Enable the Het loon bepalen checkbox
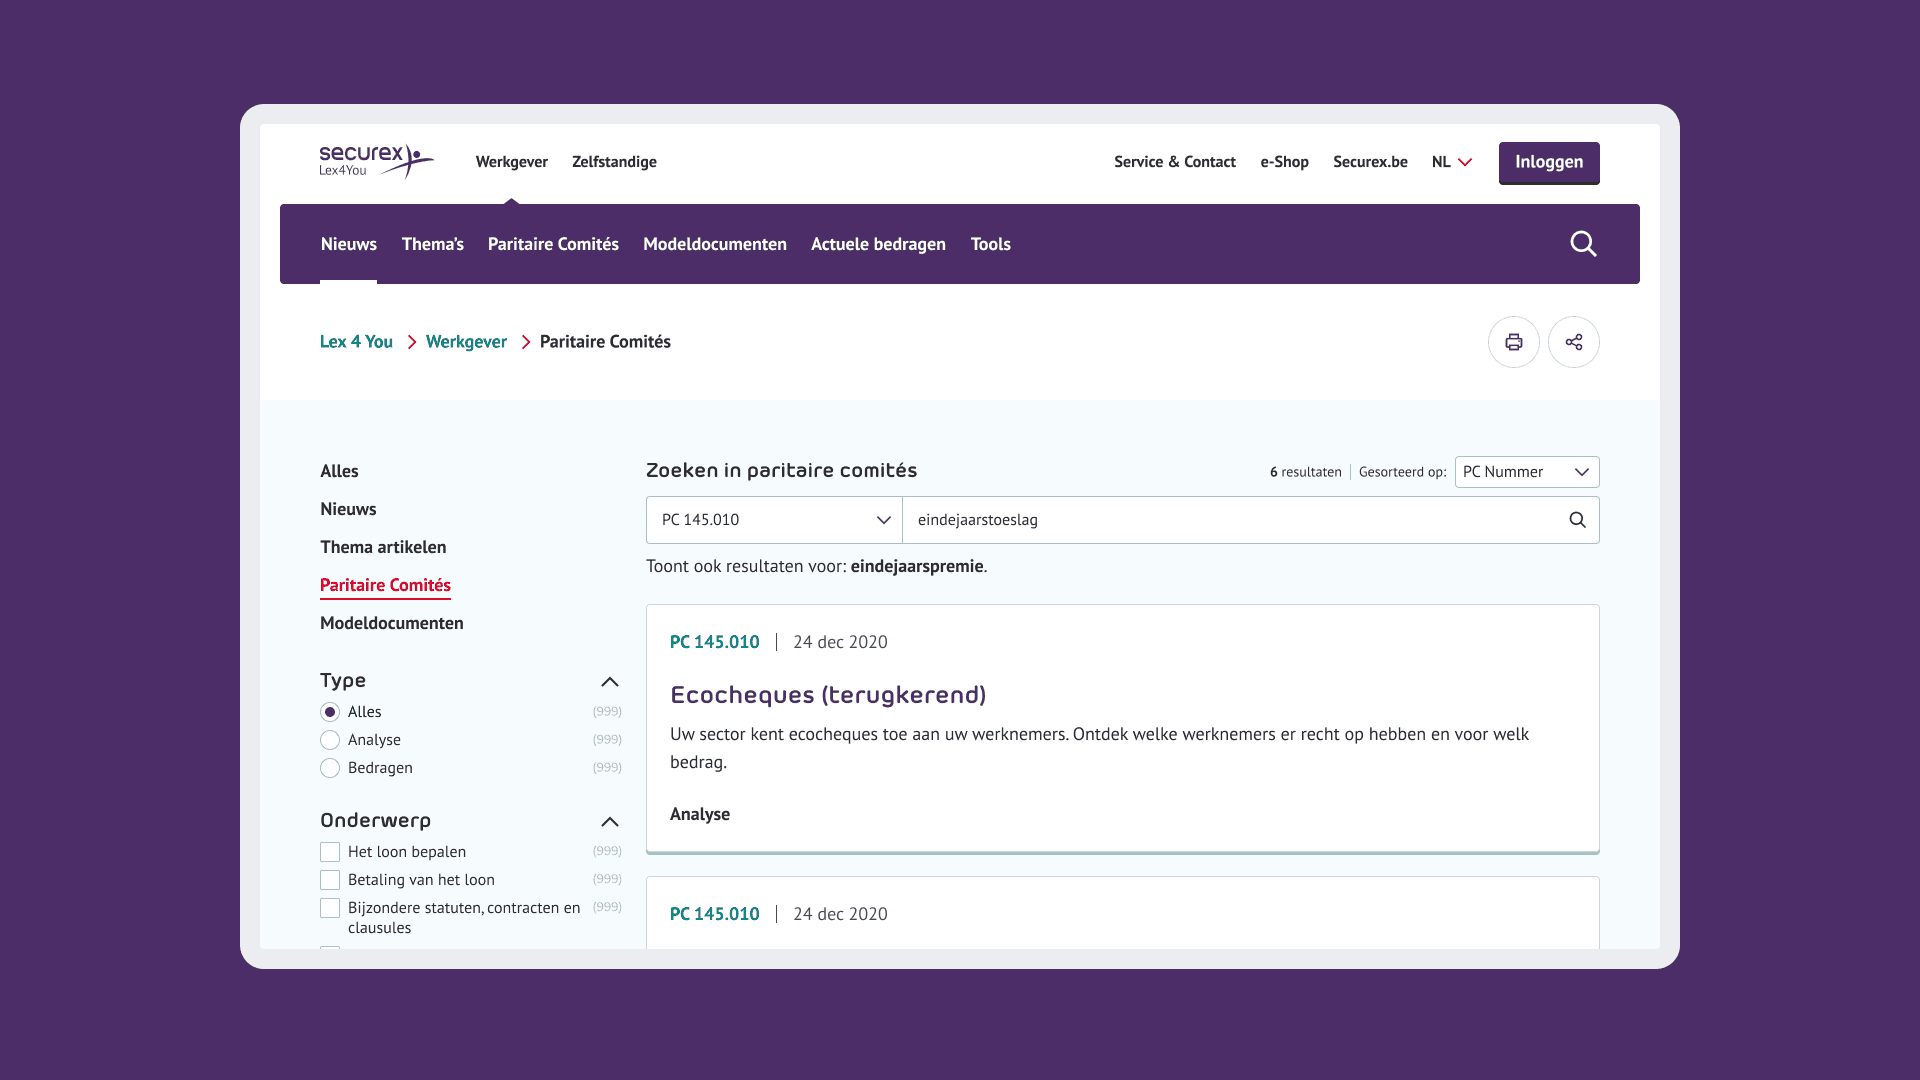 point(330,851)
